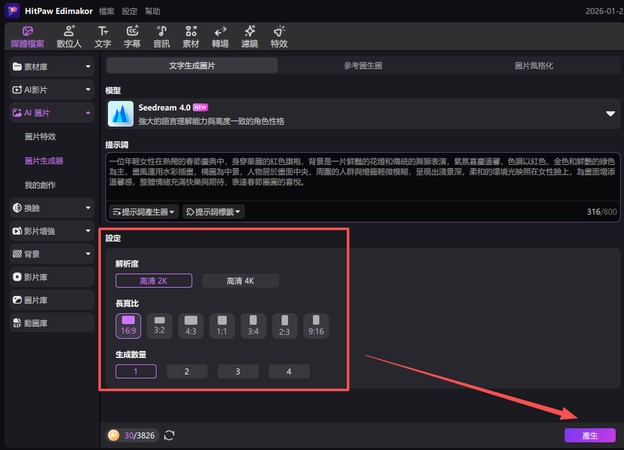Screen dimensions: 624x450
Task: Click the gold credits coin icon
Action: point(113,435)
